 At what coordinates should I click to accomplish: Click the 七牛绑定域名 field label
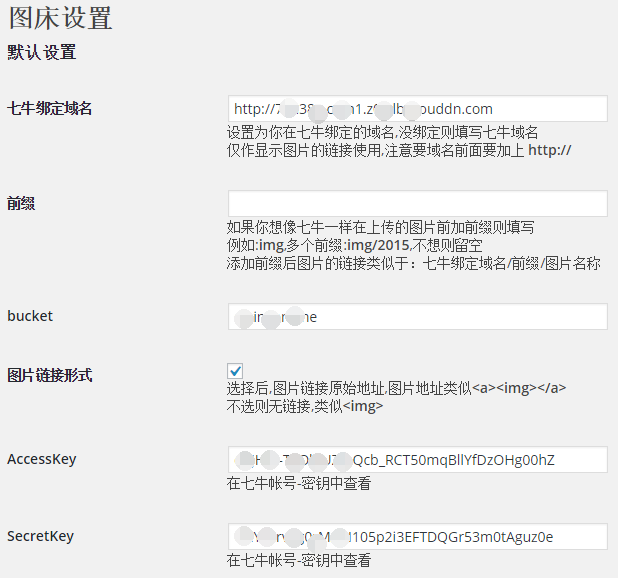(x=50, y=109)
